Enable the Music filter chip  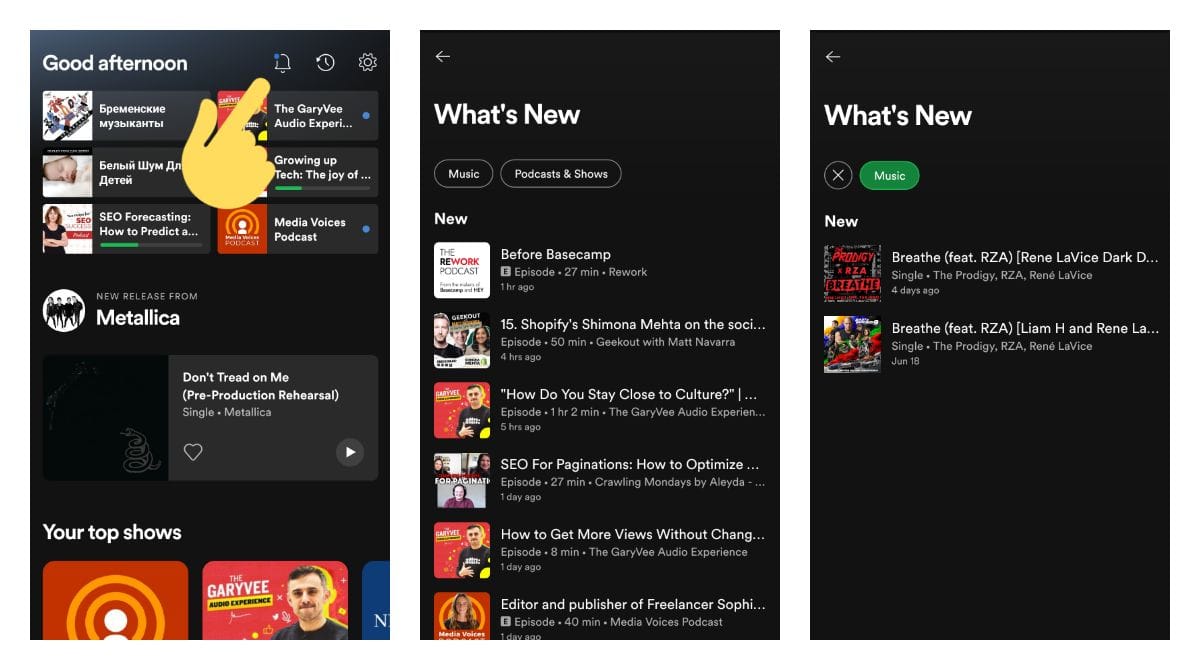click(463, 173)
